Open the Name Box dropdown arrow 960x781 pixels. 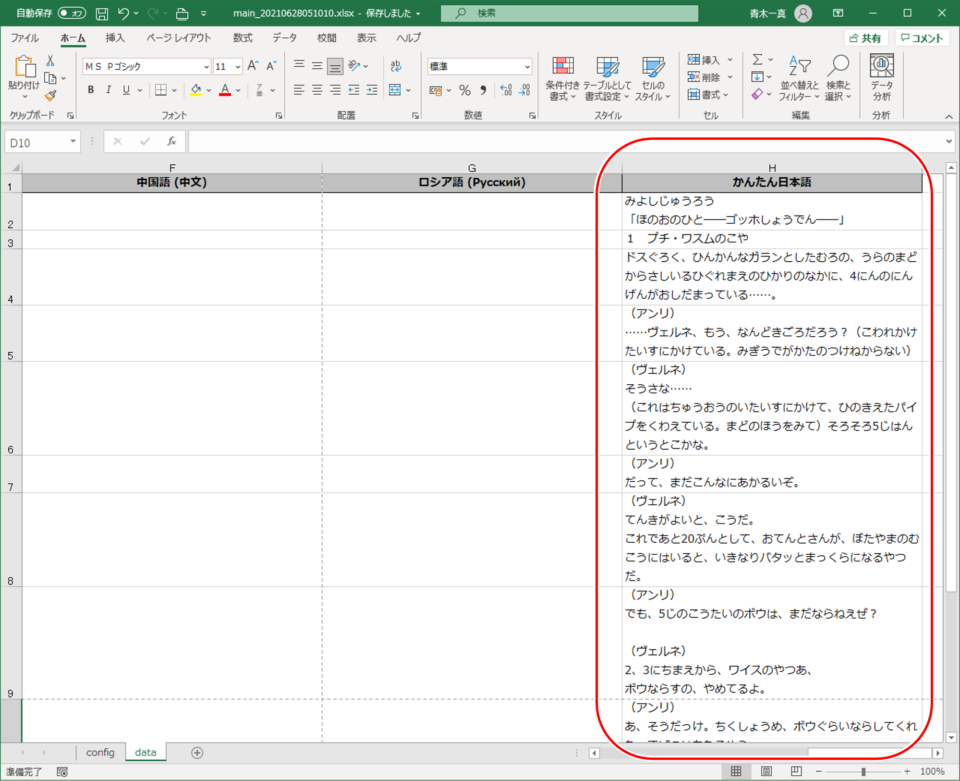[x=73, y=142]
